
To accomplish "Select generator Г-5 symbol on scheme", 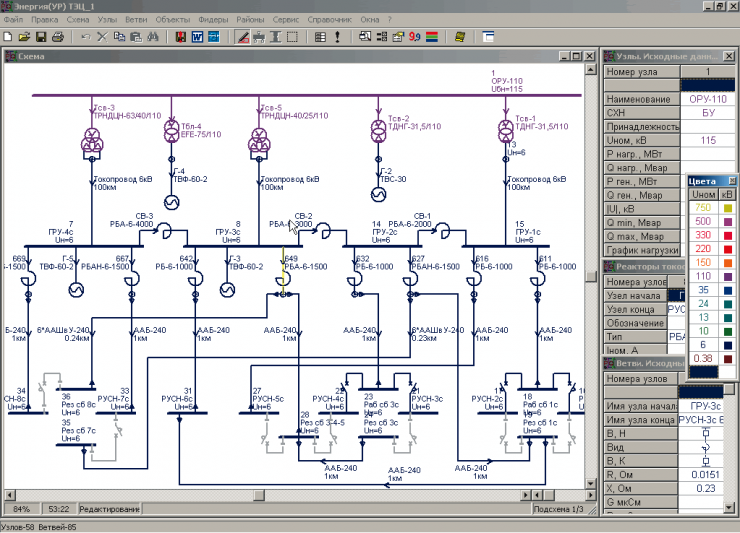I will 76,289.
